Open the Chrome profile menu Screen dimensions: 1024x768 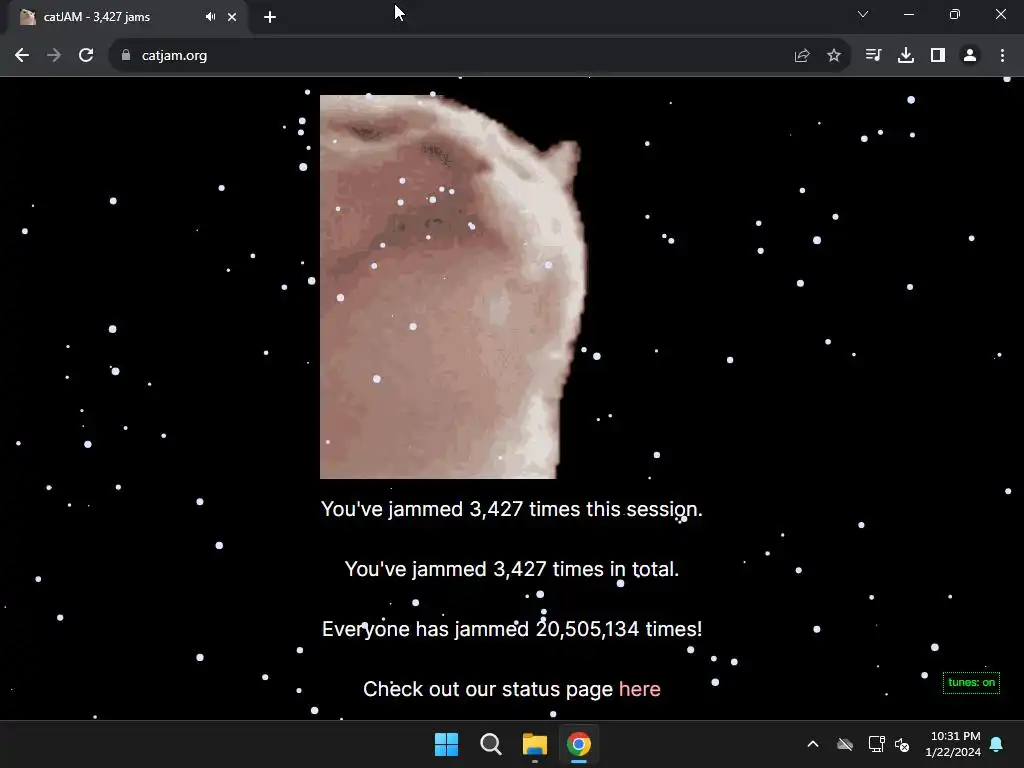970,56
